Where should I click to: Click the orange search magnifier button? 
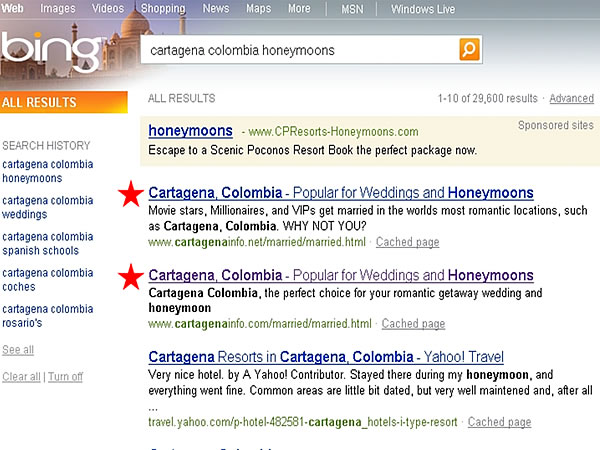469,49
